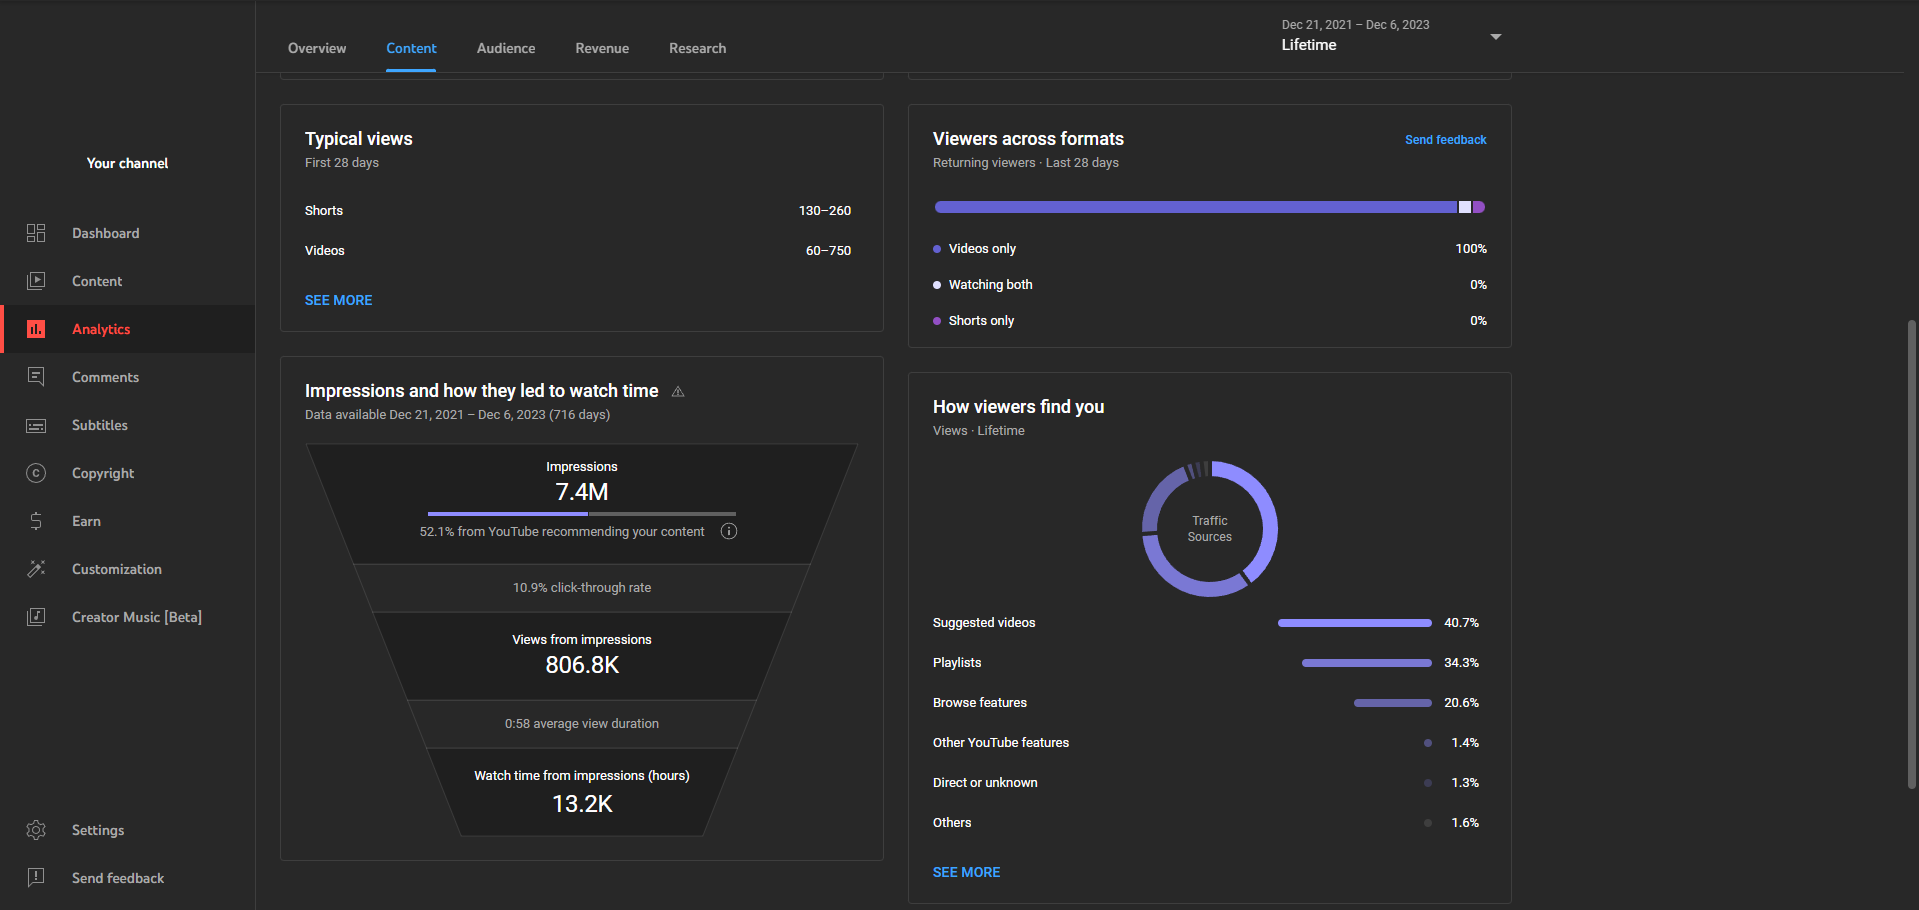Click Send feedback link in Viewers card
This screenshot has height=910, width=1919.
click(1445, 140)
